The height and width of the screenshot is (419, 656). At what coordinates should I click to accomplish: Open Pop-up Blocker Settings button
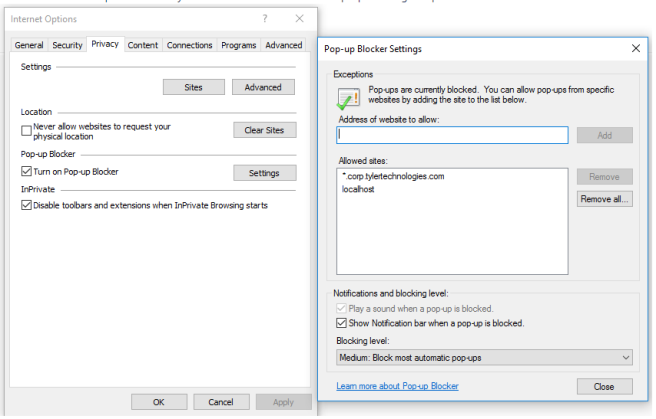[x=264, y=173]
